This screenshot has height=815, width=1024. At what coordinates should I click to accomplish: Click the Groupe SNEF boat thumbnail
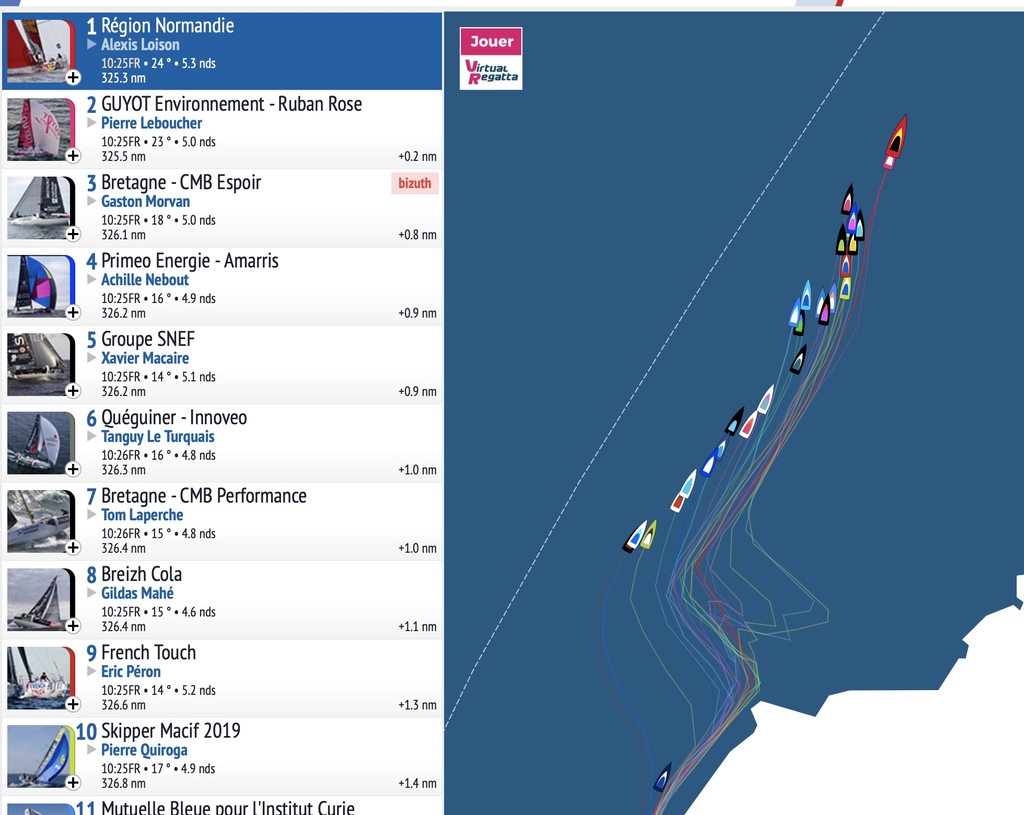point(39,364)
